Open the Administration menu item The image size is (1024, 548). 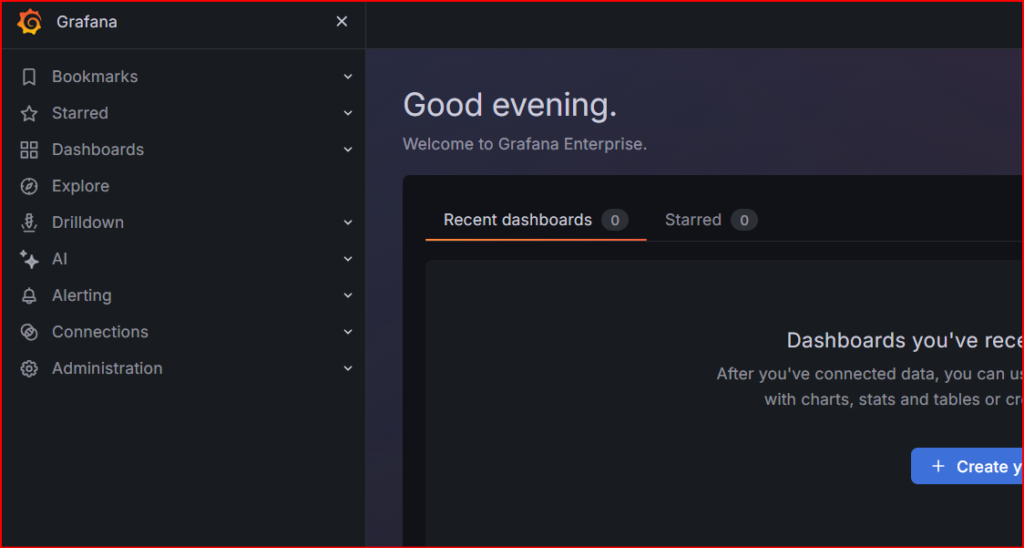click(x=107, y=368)
